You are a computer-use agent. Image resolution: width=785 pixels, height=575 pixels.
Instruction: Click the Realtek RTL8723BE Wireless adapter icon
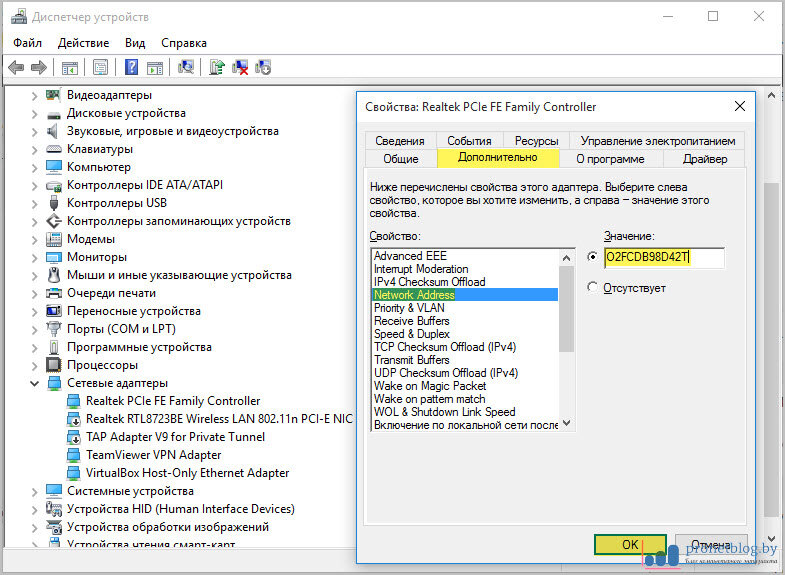pyautogui.click(x=74, y=419)
